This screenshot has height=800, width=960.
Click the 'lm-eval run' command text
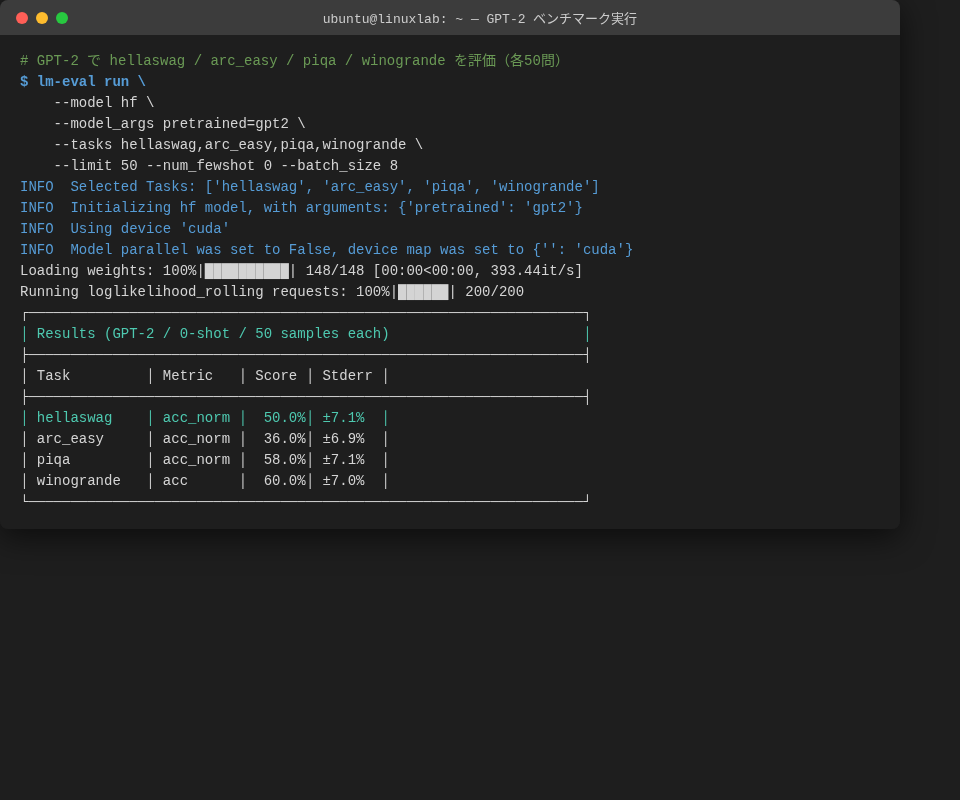tap(83, 81)
